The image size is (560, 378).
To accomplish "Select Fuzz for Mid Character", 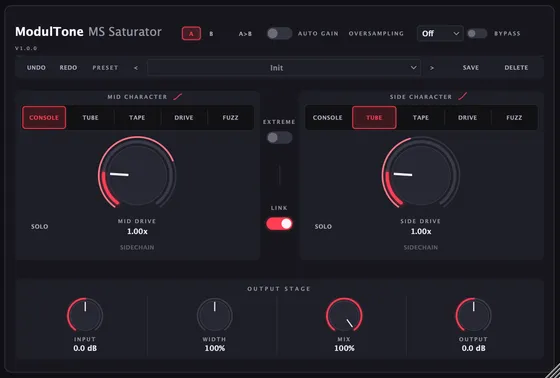I will click(x=230, y=118).
